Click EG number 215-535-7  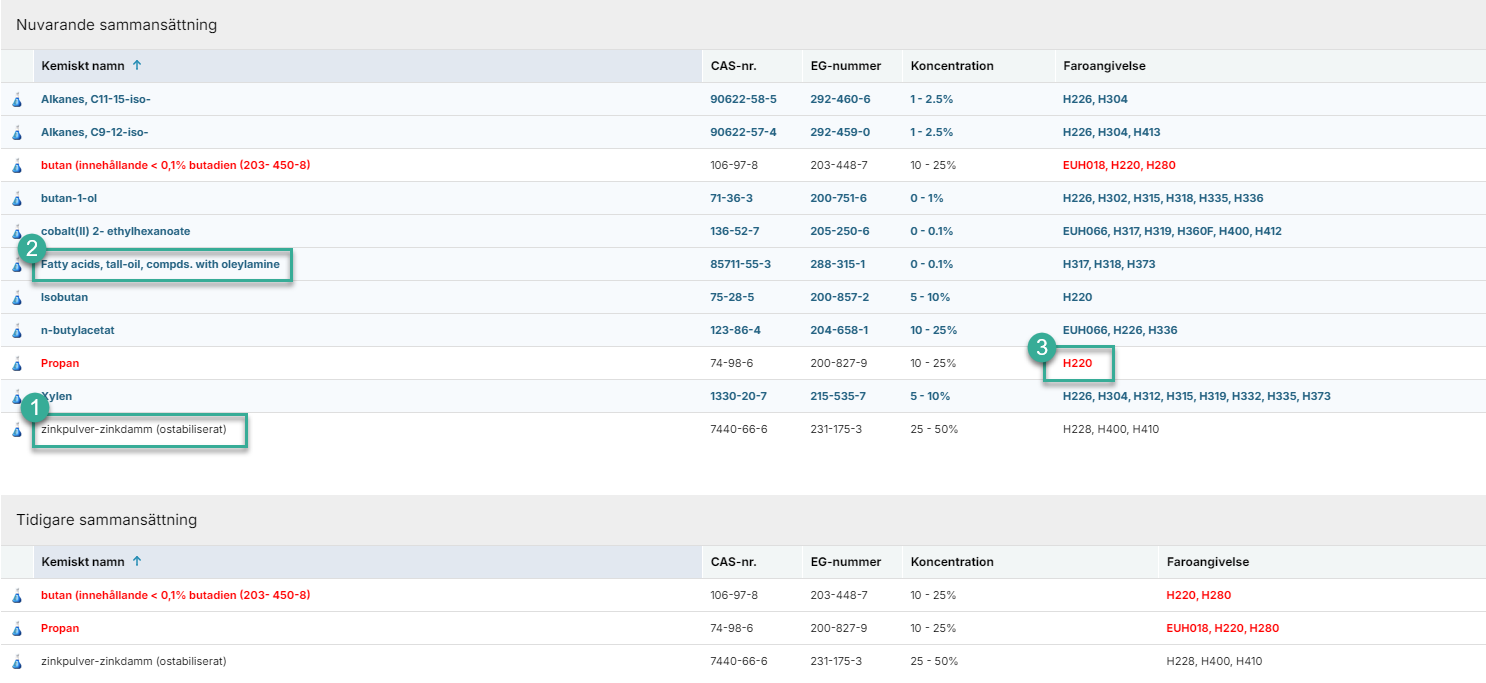(839, 397)
